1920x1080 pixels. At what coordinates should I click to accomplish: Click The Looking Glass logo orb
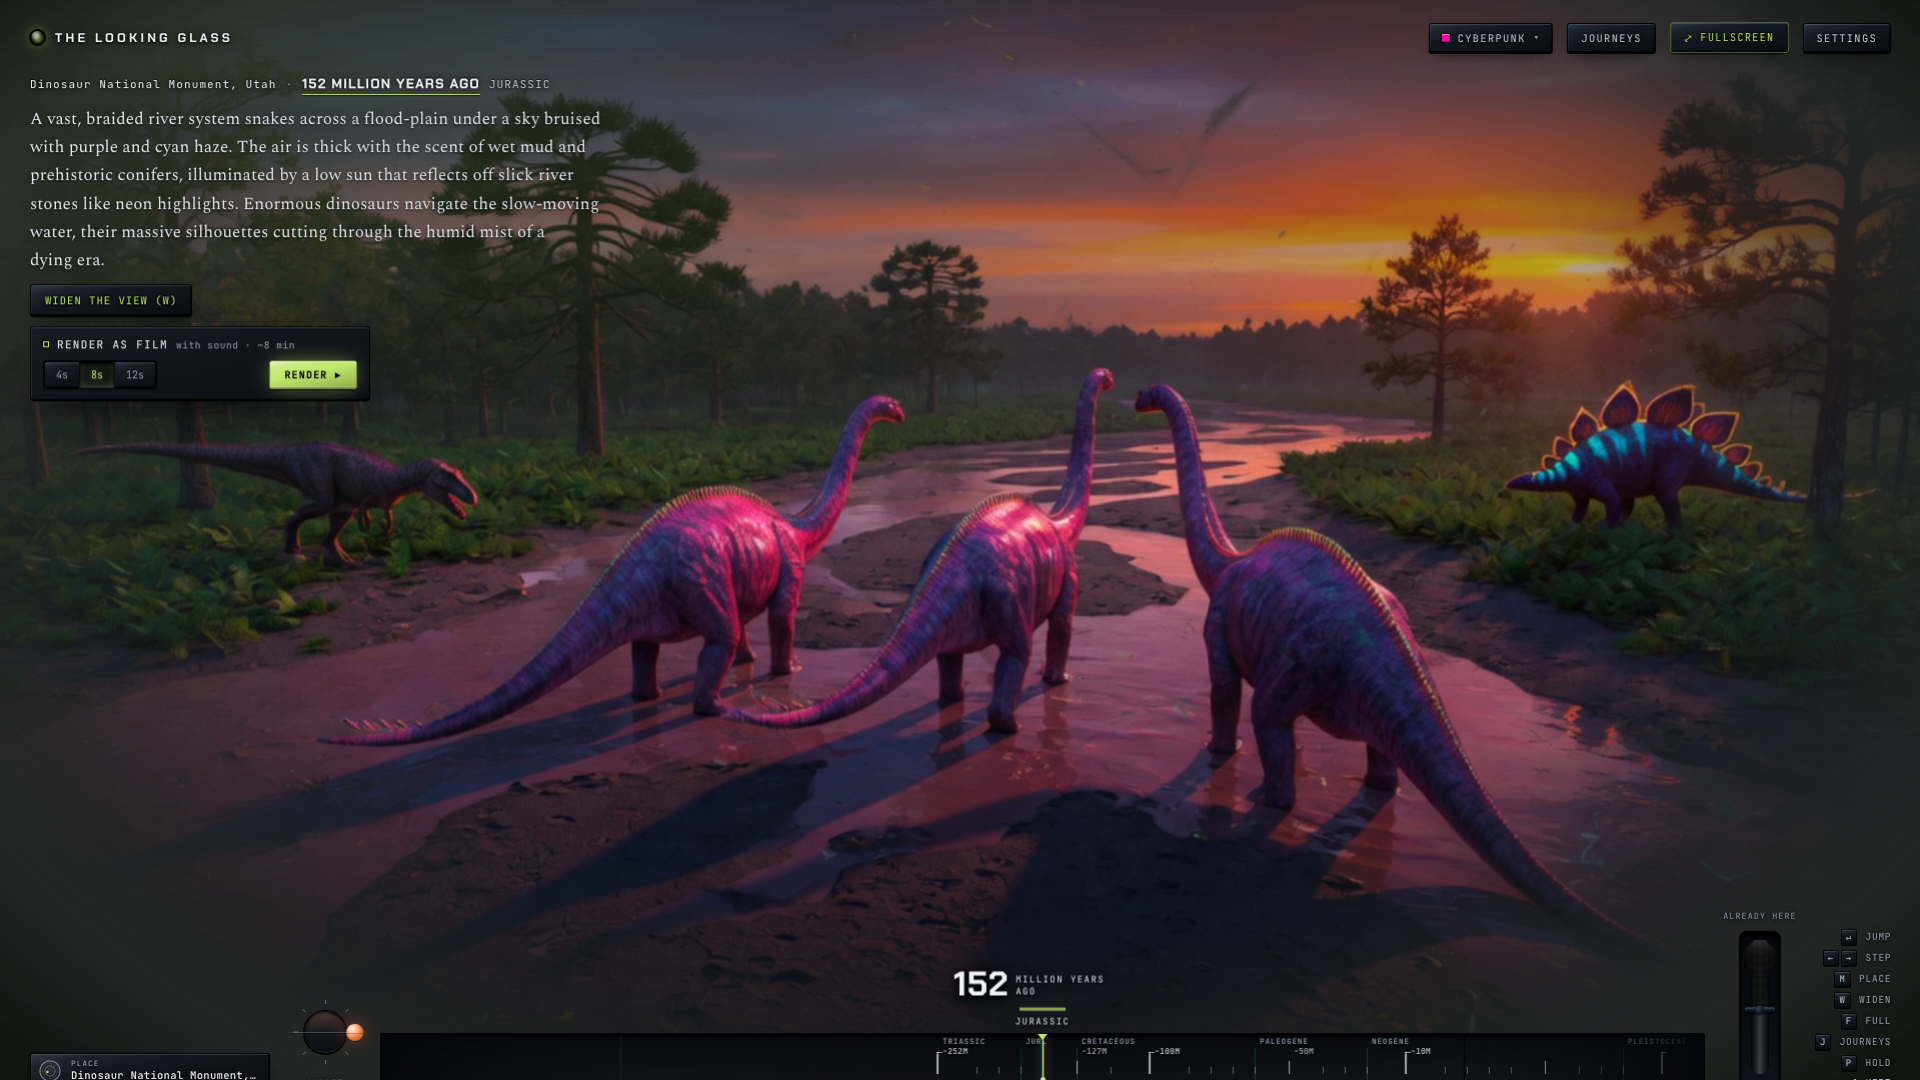[38, 38]
